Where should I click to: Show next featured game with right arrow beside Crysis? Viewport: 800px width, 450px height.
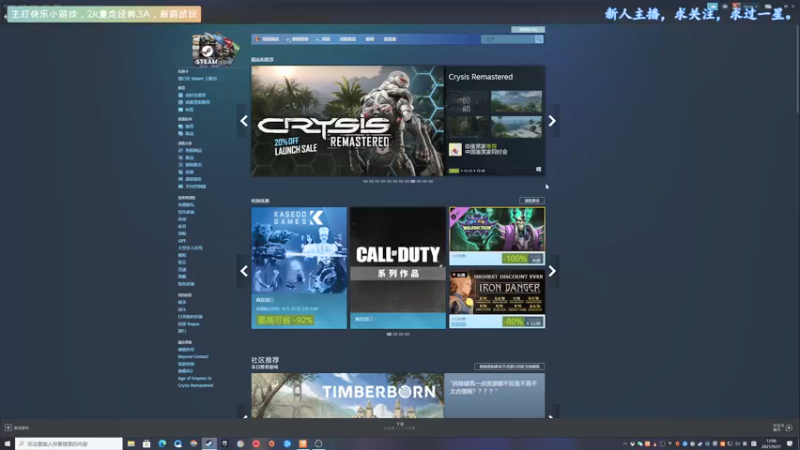tap(552, 121)
